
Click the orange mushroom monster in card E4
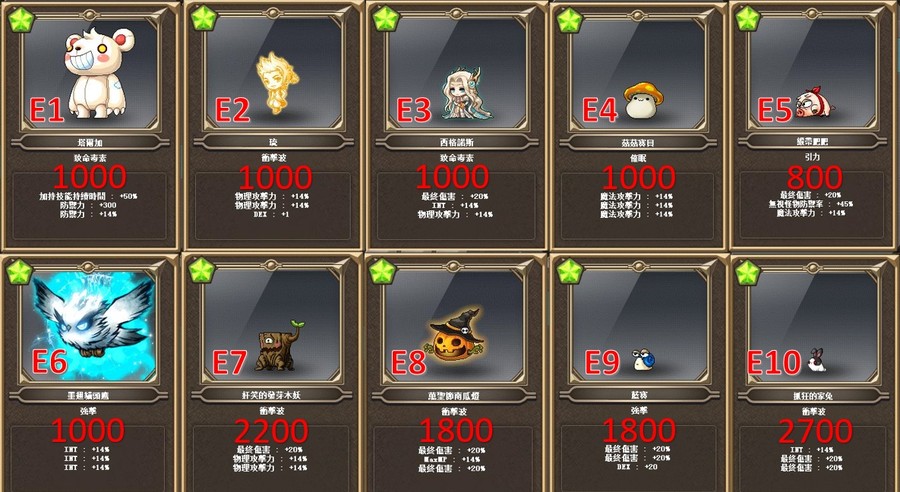pos(643,100)
